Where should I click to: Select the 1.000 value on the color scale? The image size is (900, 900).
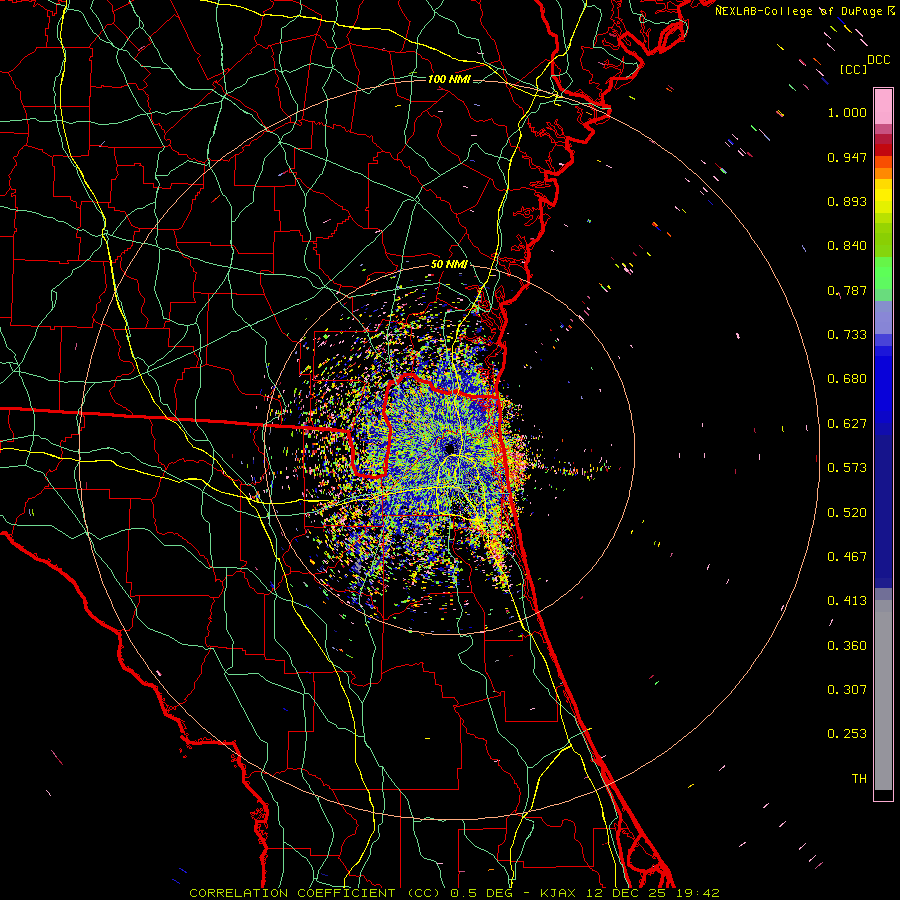[847, 112]
